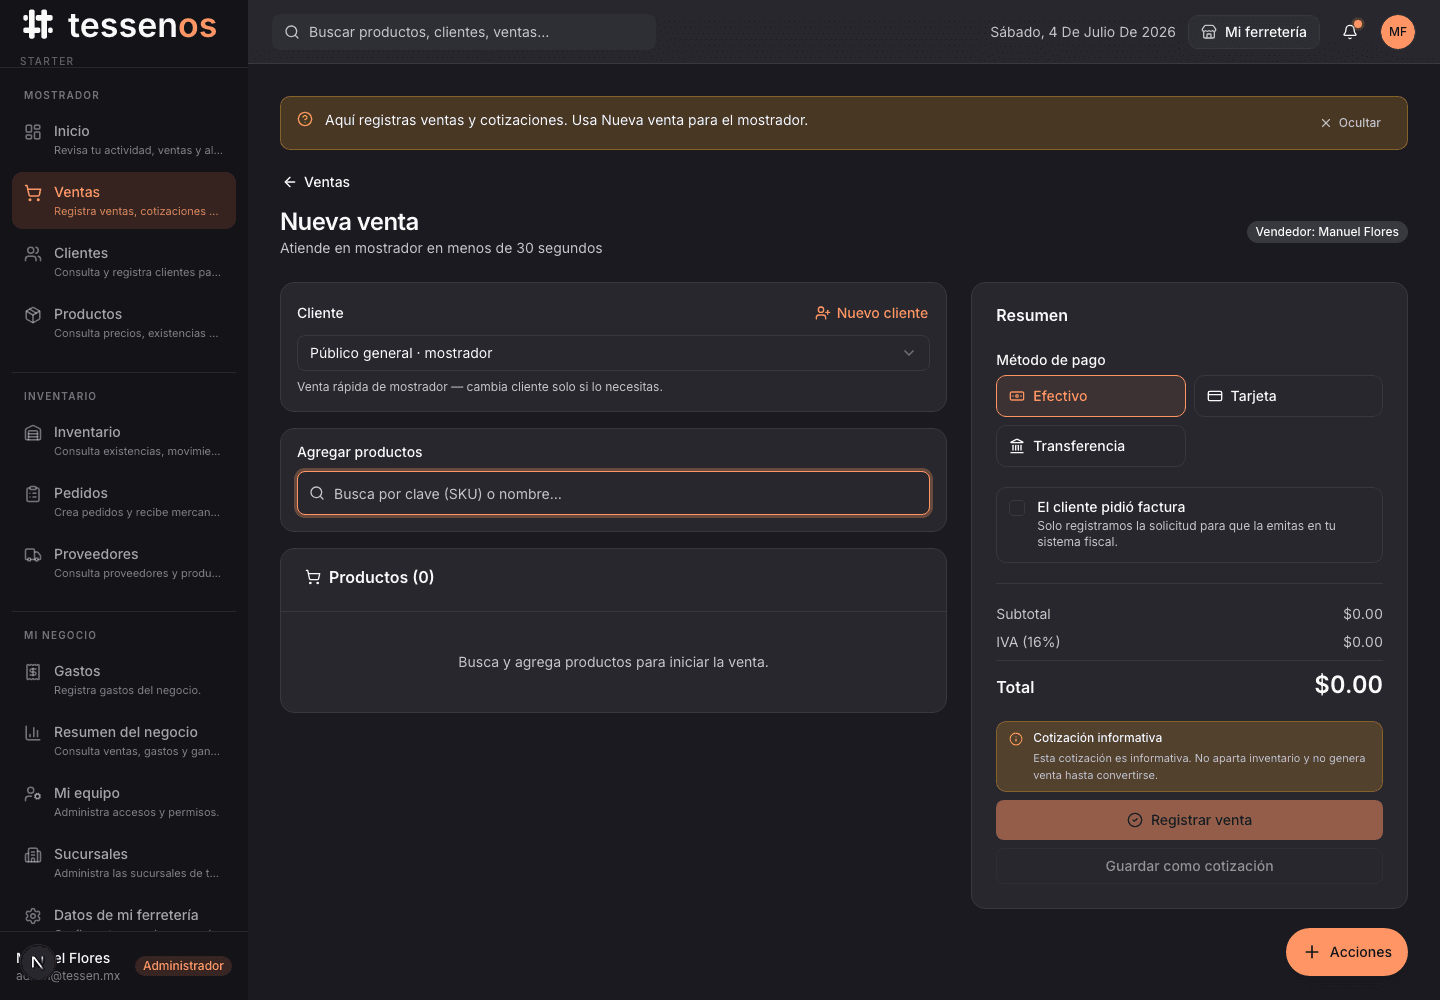Click the search magnifier in top bar
The image size is (1440, 1000).
tap(292, 32)
